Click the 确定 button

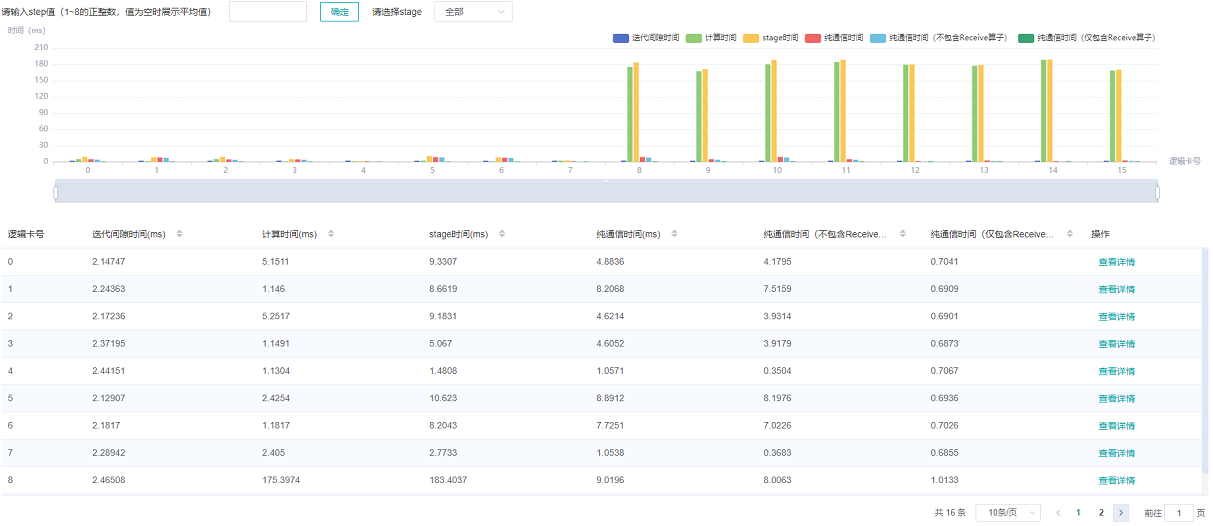(339, 12)
